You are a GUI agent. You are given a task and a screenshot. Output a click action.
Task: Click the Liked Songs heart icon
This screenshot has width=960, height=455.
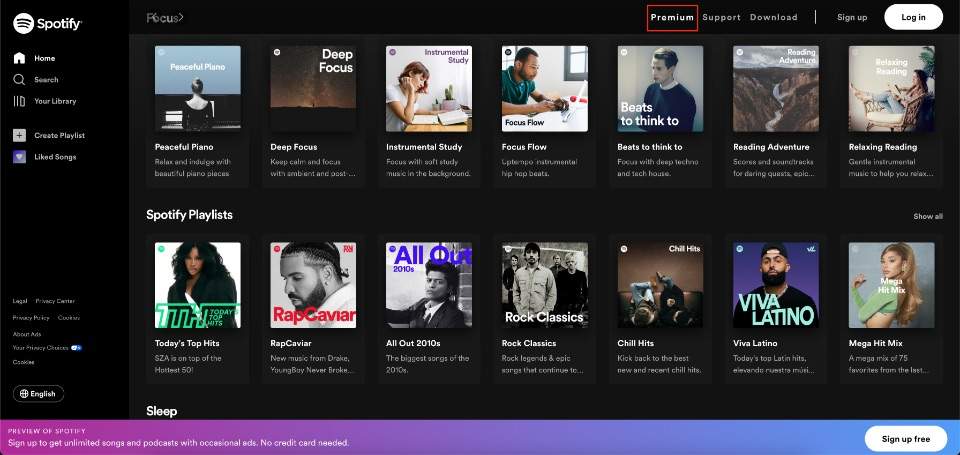pos(20,157)
